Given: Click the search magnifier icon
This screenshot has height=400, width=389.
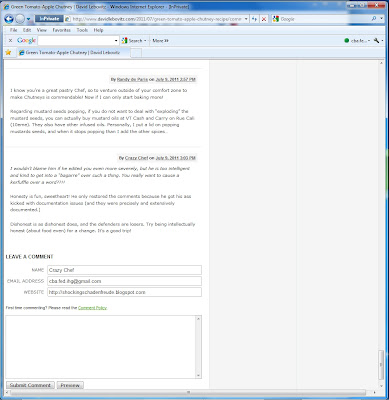Looking at the screenshot, I should coord(374,19).
